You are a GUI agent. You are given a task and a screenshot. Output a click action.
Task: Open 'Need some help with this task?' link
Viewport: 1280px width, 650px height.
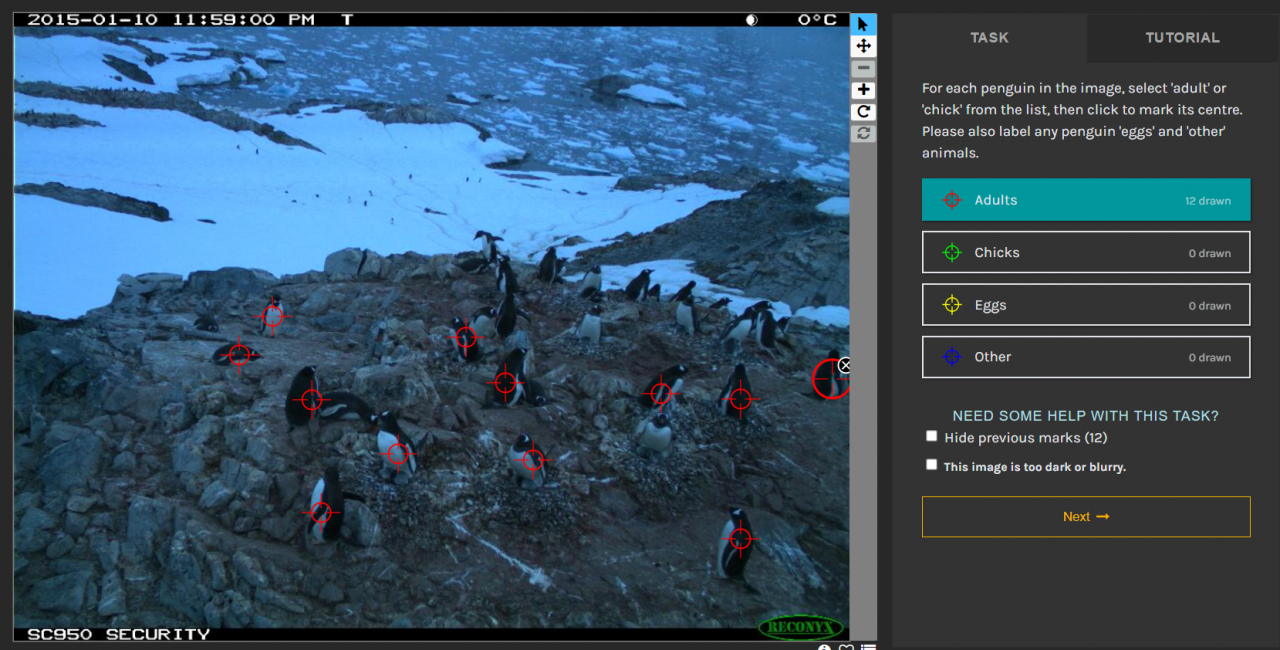pos(1086,416)
